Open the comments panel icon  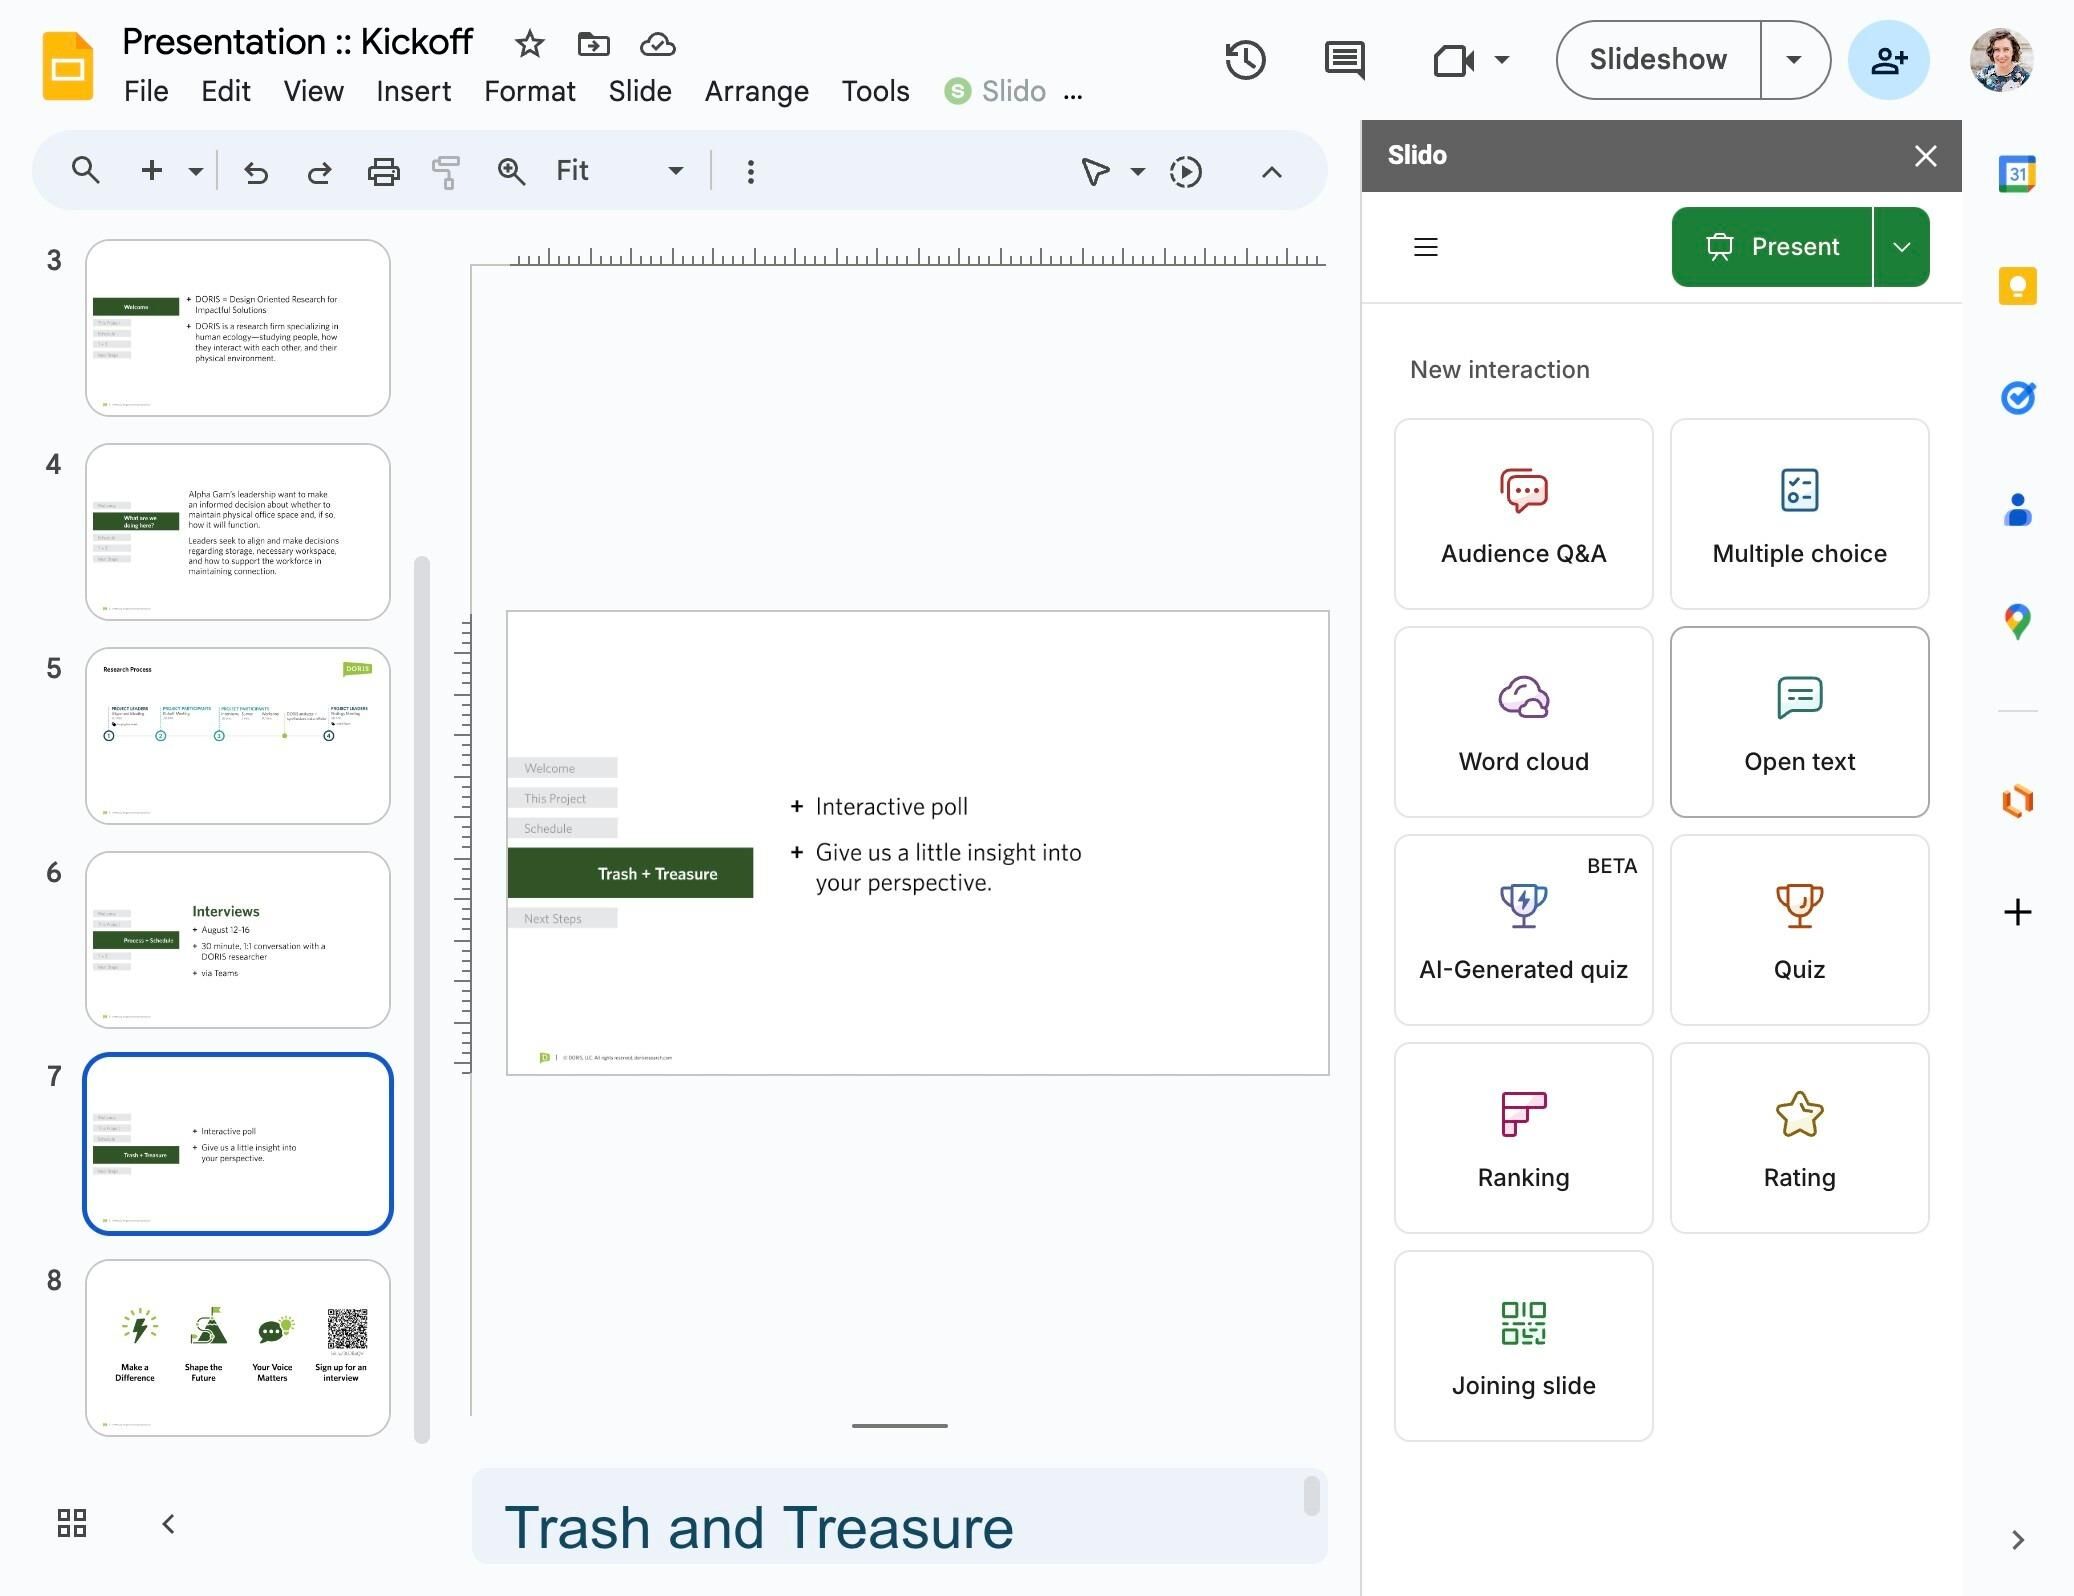click(1344, 60)
